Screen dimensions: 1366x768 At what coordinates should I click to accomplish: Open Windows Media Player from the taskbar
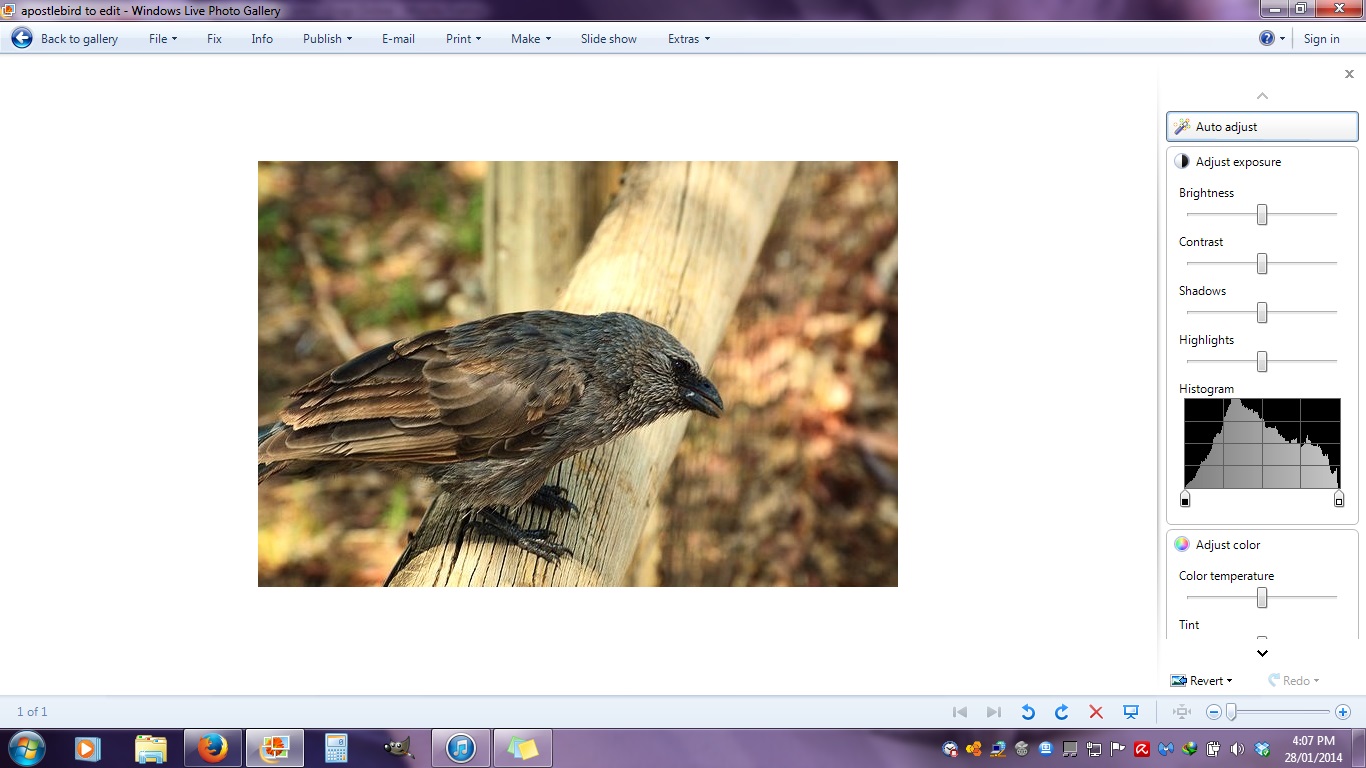pyautogui.click(x=89, y=748)
